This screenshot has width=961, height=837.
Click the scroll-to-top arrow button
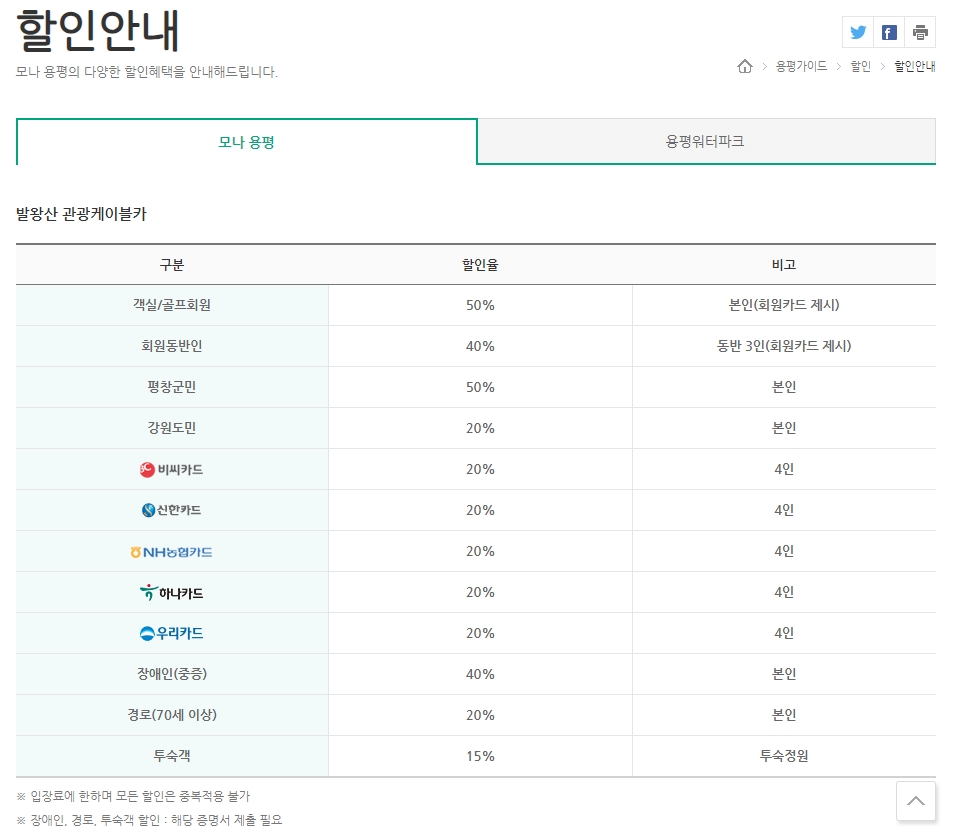[x=915, y=800]
